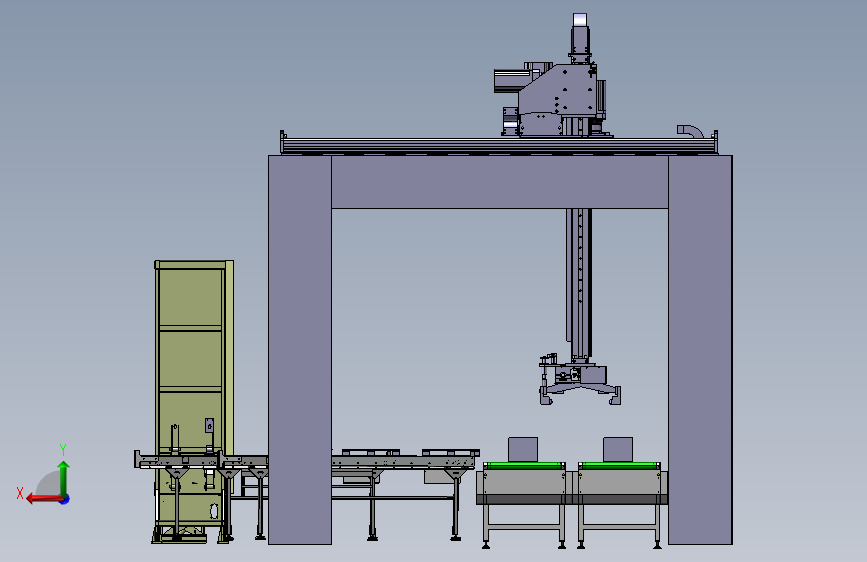The width and height of the screenshot is (867, 562).
Task: Select the right green-belt conveyor table
Action: pyautogui.click(x=620, y=504)
